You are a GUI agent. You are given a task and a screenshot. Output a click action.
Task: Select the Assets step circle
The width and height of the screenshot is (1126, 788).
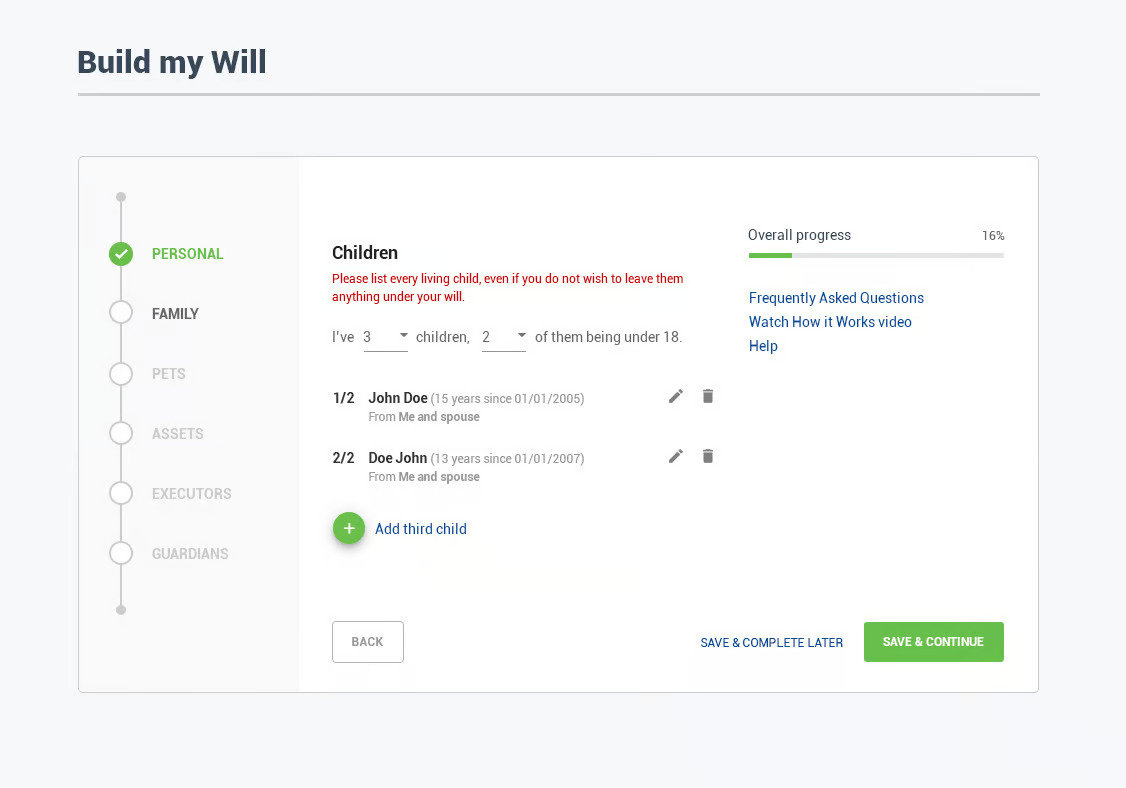[121, 434]
